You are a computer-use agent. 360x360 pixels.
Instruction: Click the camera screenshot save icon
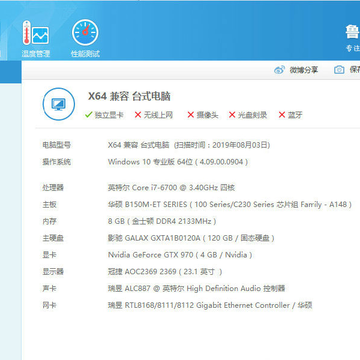[x=339, y=70]
